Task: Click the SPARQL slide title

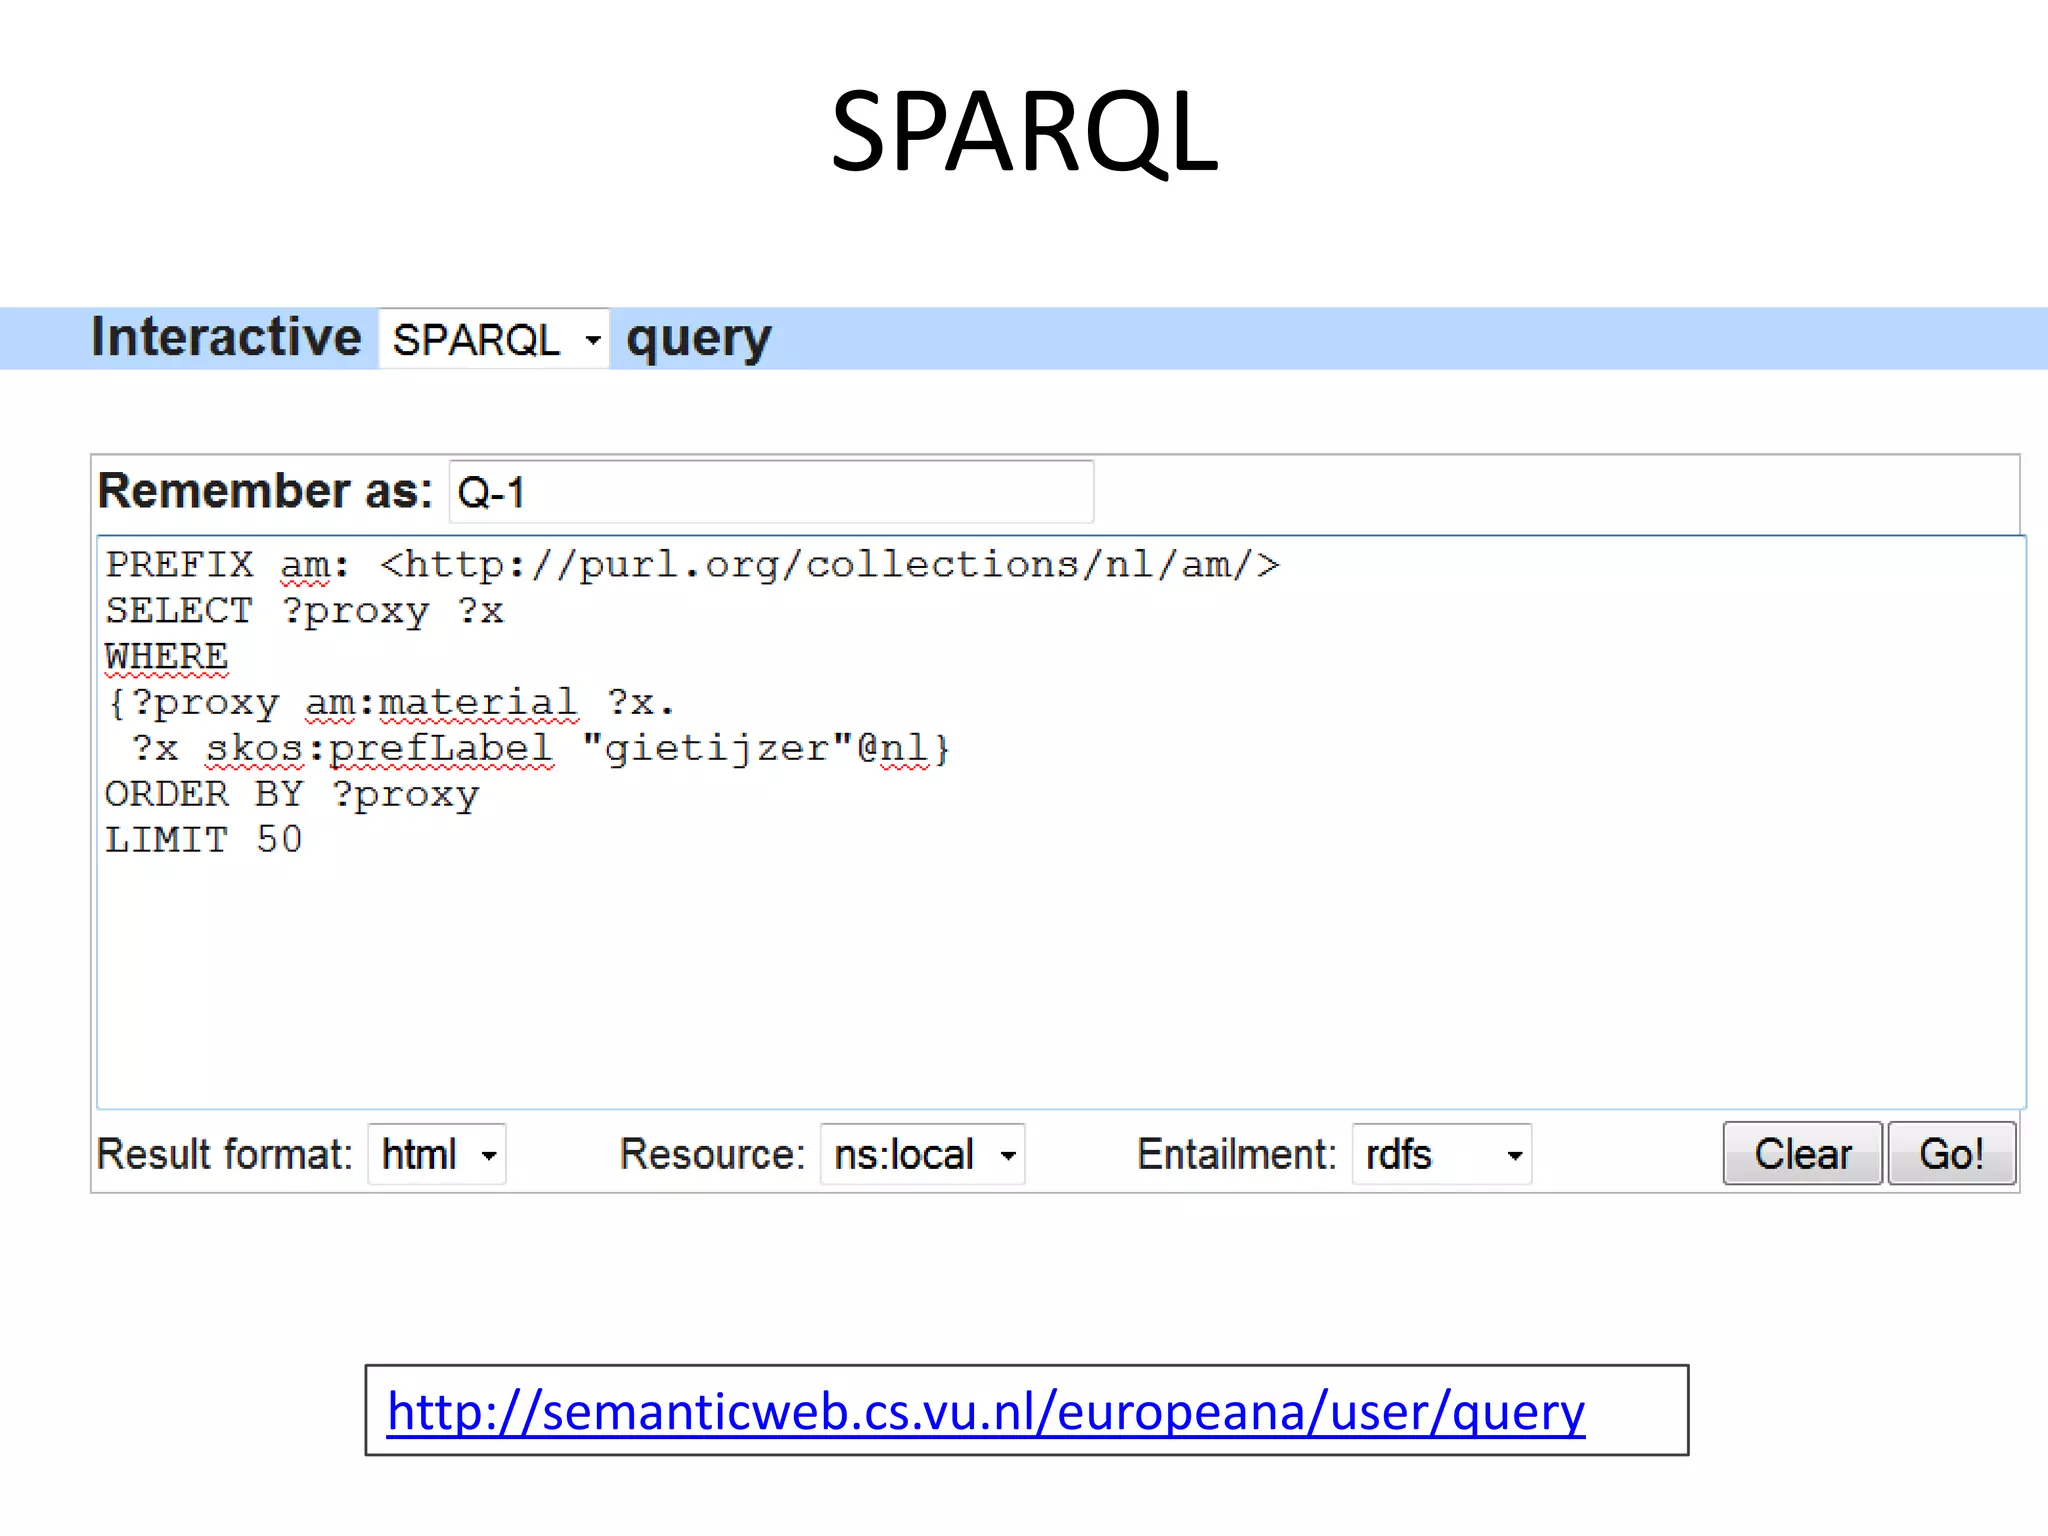Action: pos(1025,132)
